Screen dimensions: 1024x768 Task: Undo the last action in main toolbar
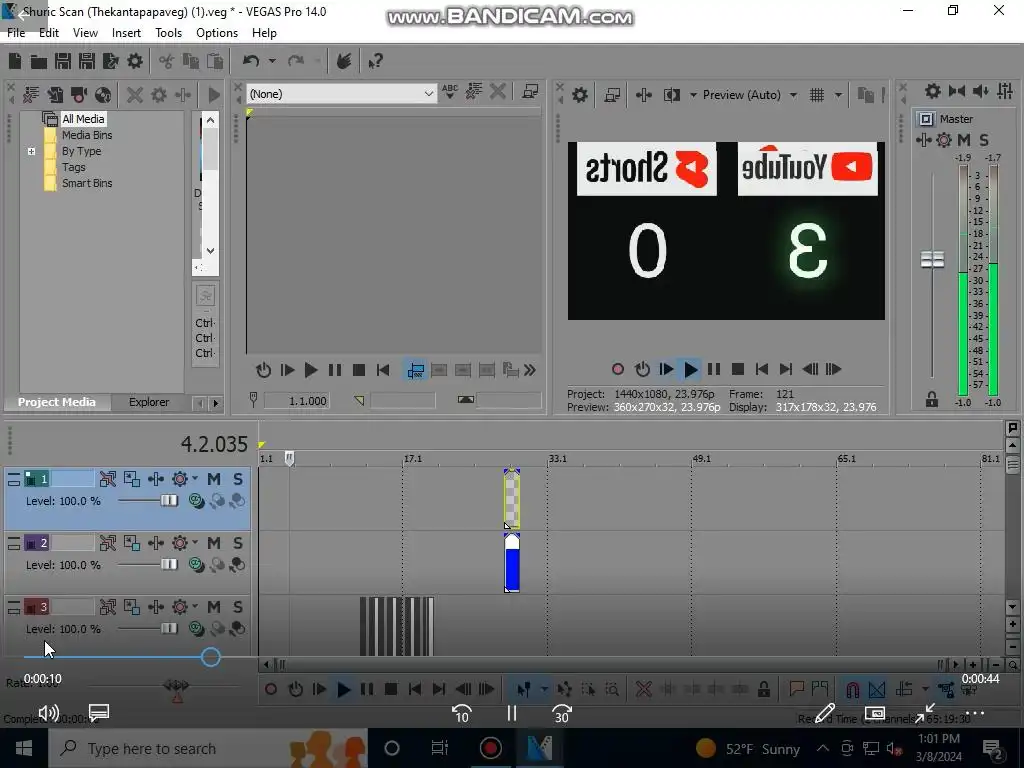(251, 61)
